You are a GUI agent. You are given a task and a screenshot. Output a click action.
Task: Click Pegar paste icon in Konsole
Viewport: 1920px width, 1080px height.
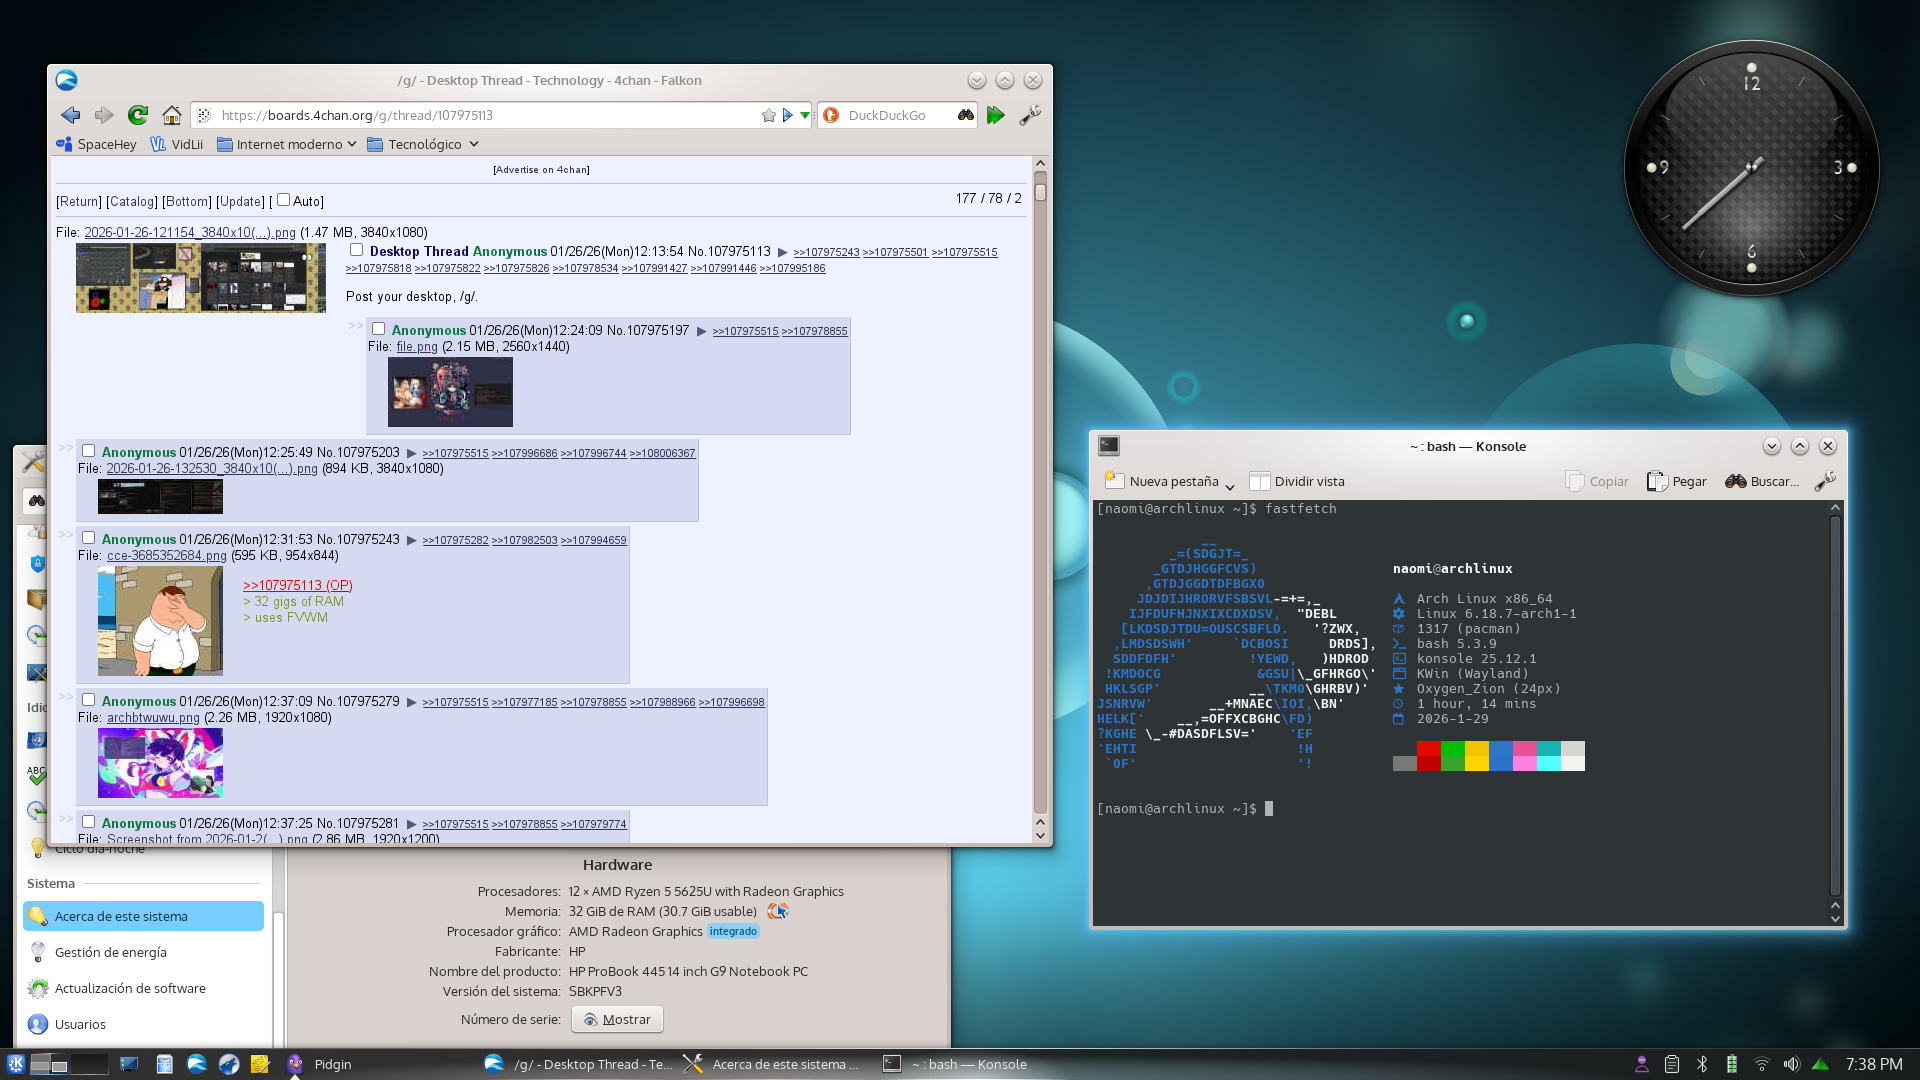tap(1657, 481)
